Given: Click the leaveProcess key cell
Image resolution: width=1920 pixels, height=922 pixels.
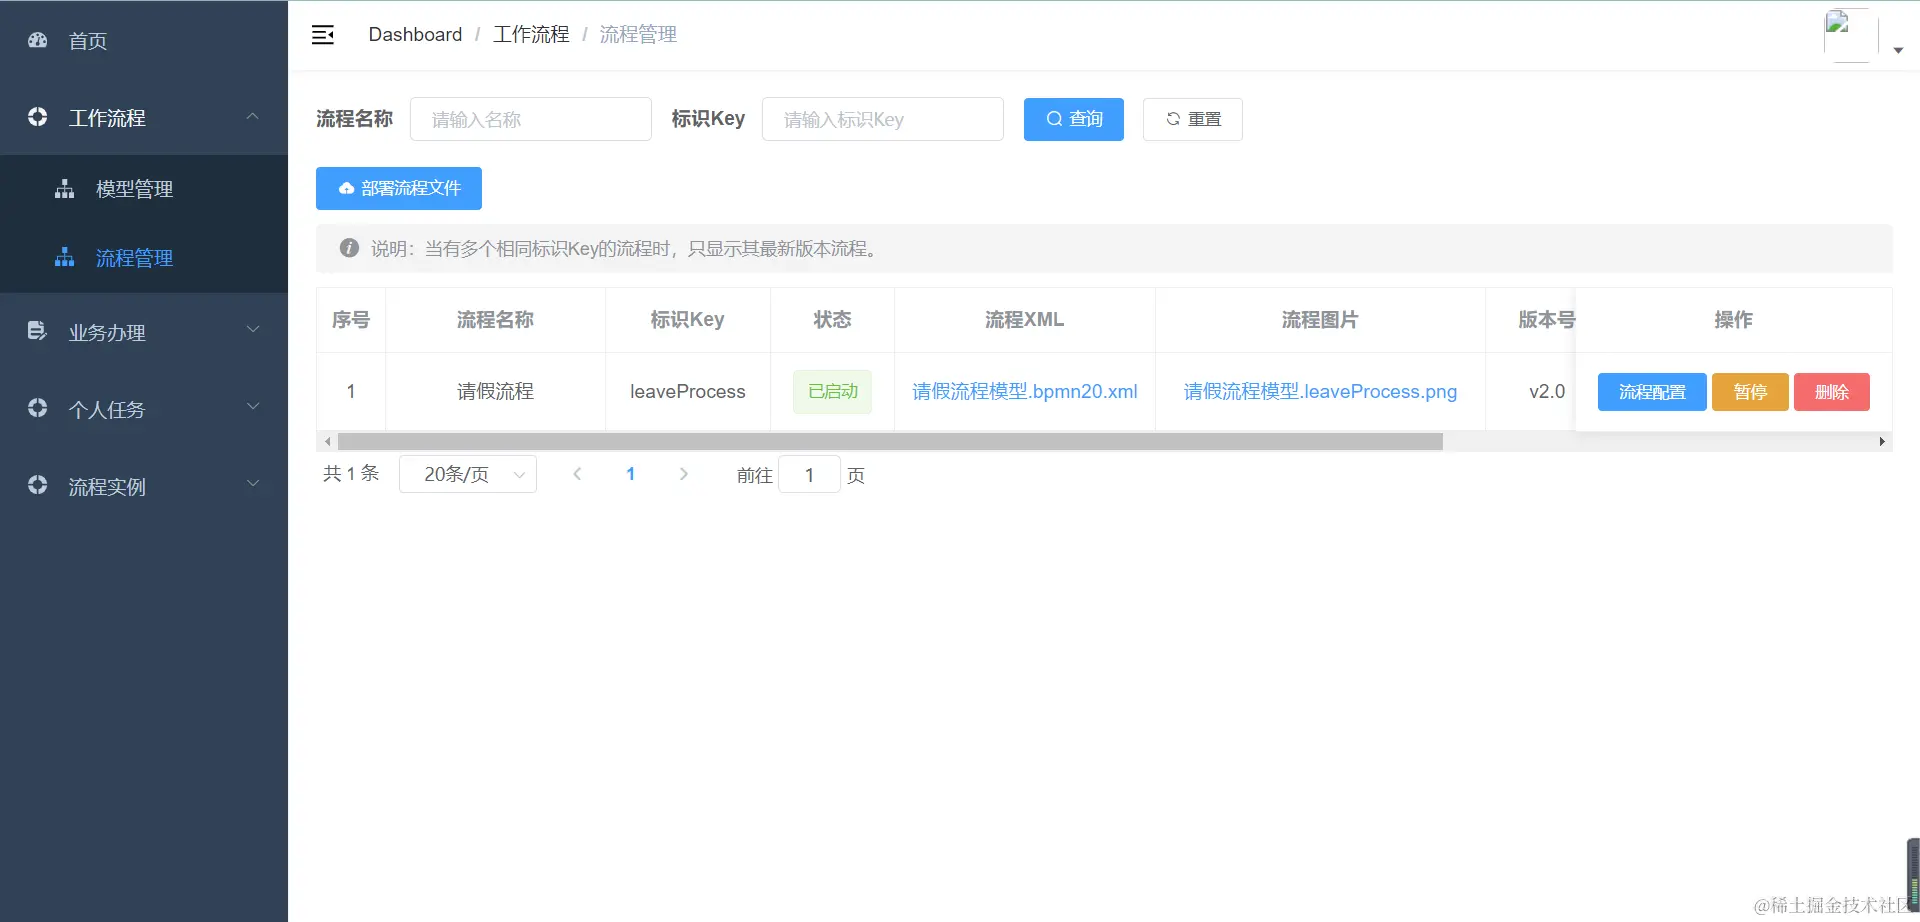Looking at the screenshot, I should (688, 392).
